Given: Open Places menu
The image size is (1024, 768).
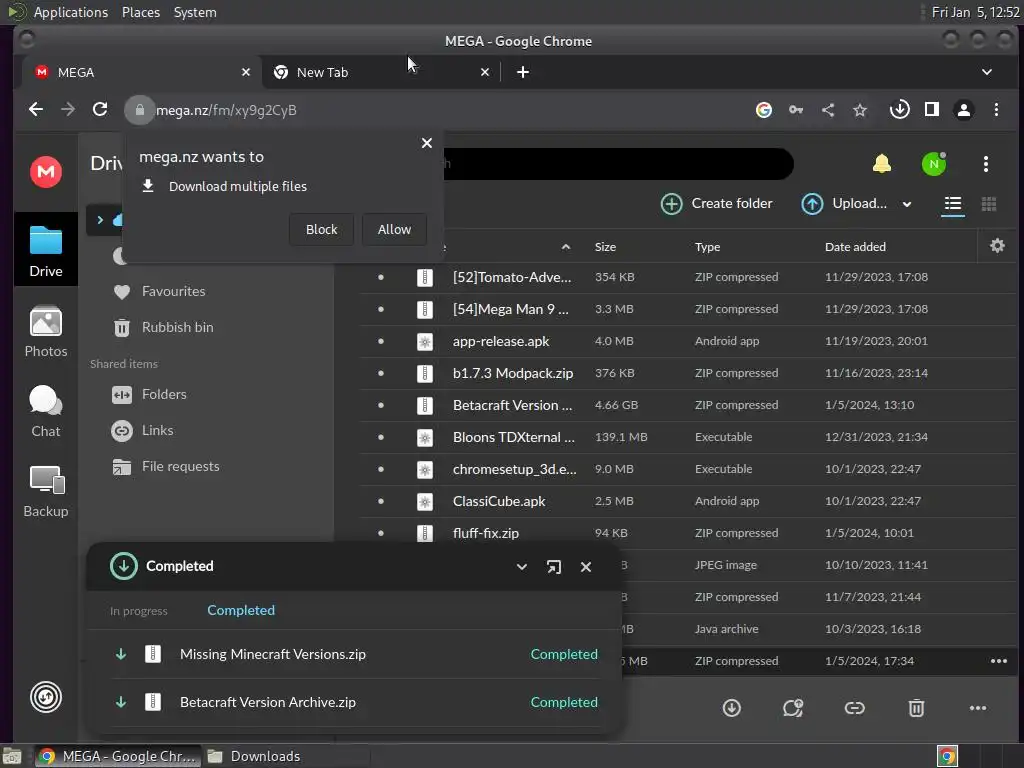Looking at the screenshot, I should [x=140, y=12].
